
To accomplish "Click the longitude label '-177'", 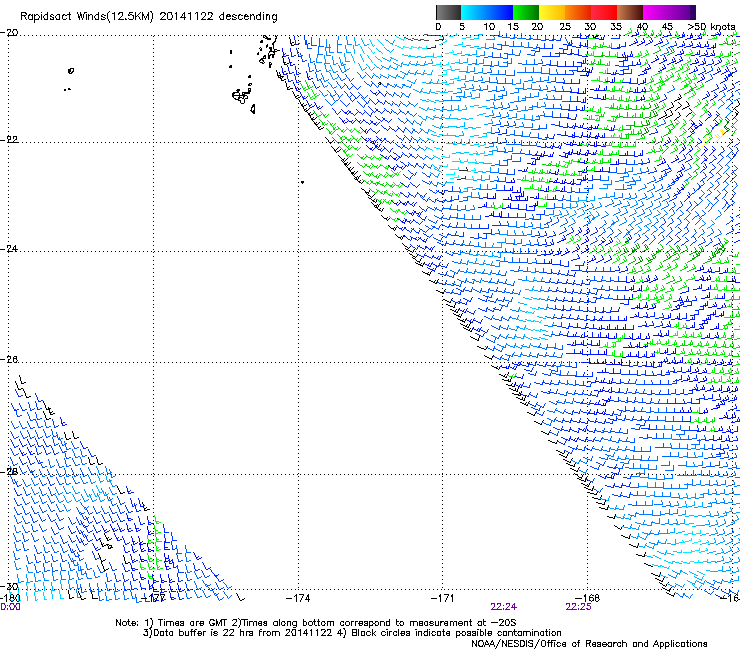I will click(153, 598).
